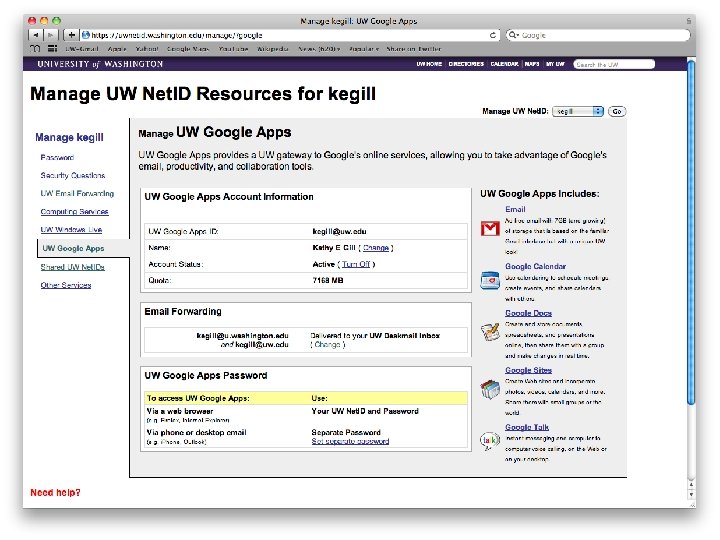This screenshot has width=720, height=540.
Task: Open the News bookmarks folder
Action: click(319, 49)
